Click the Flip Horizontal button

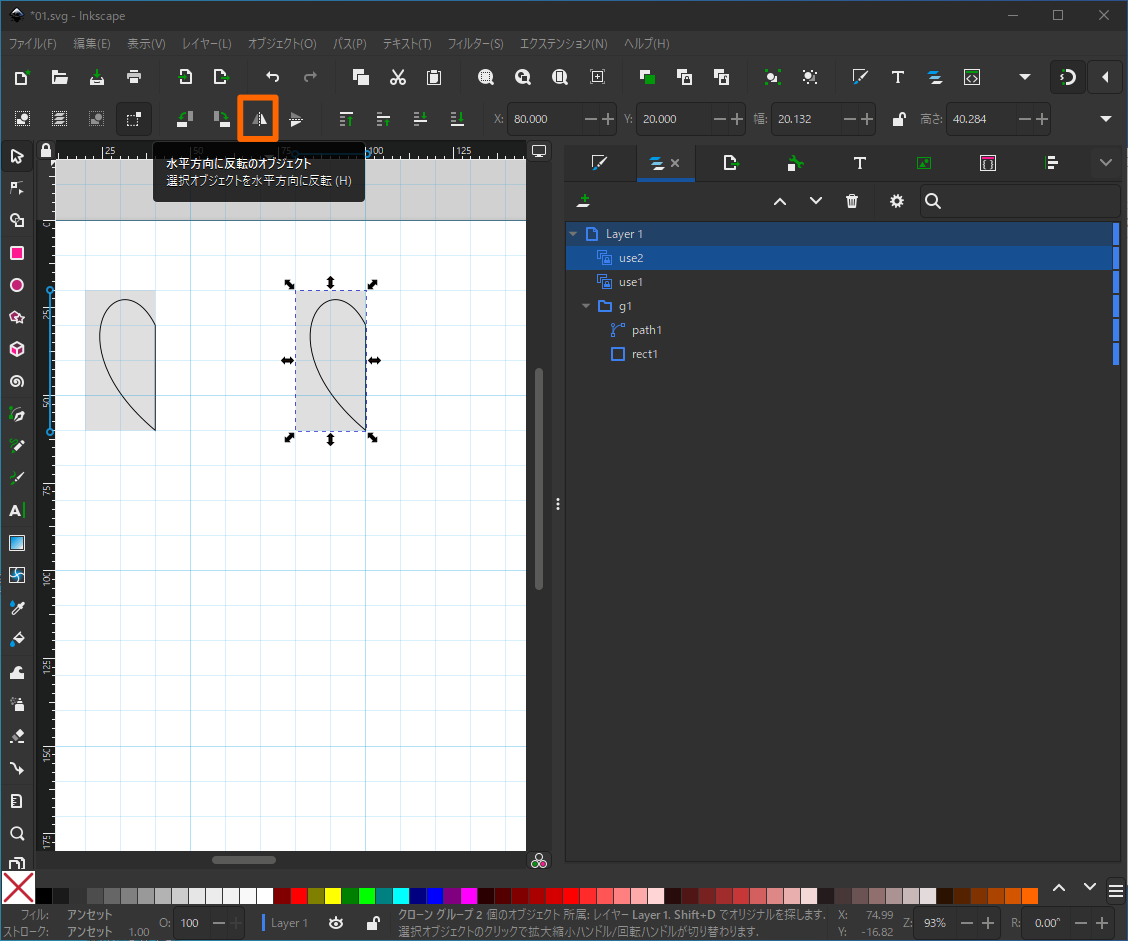point(258,119)
